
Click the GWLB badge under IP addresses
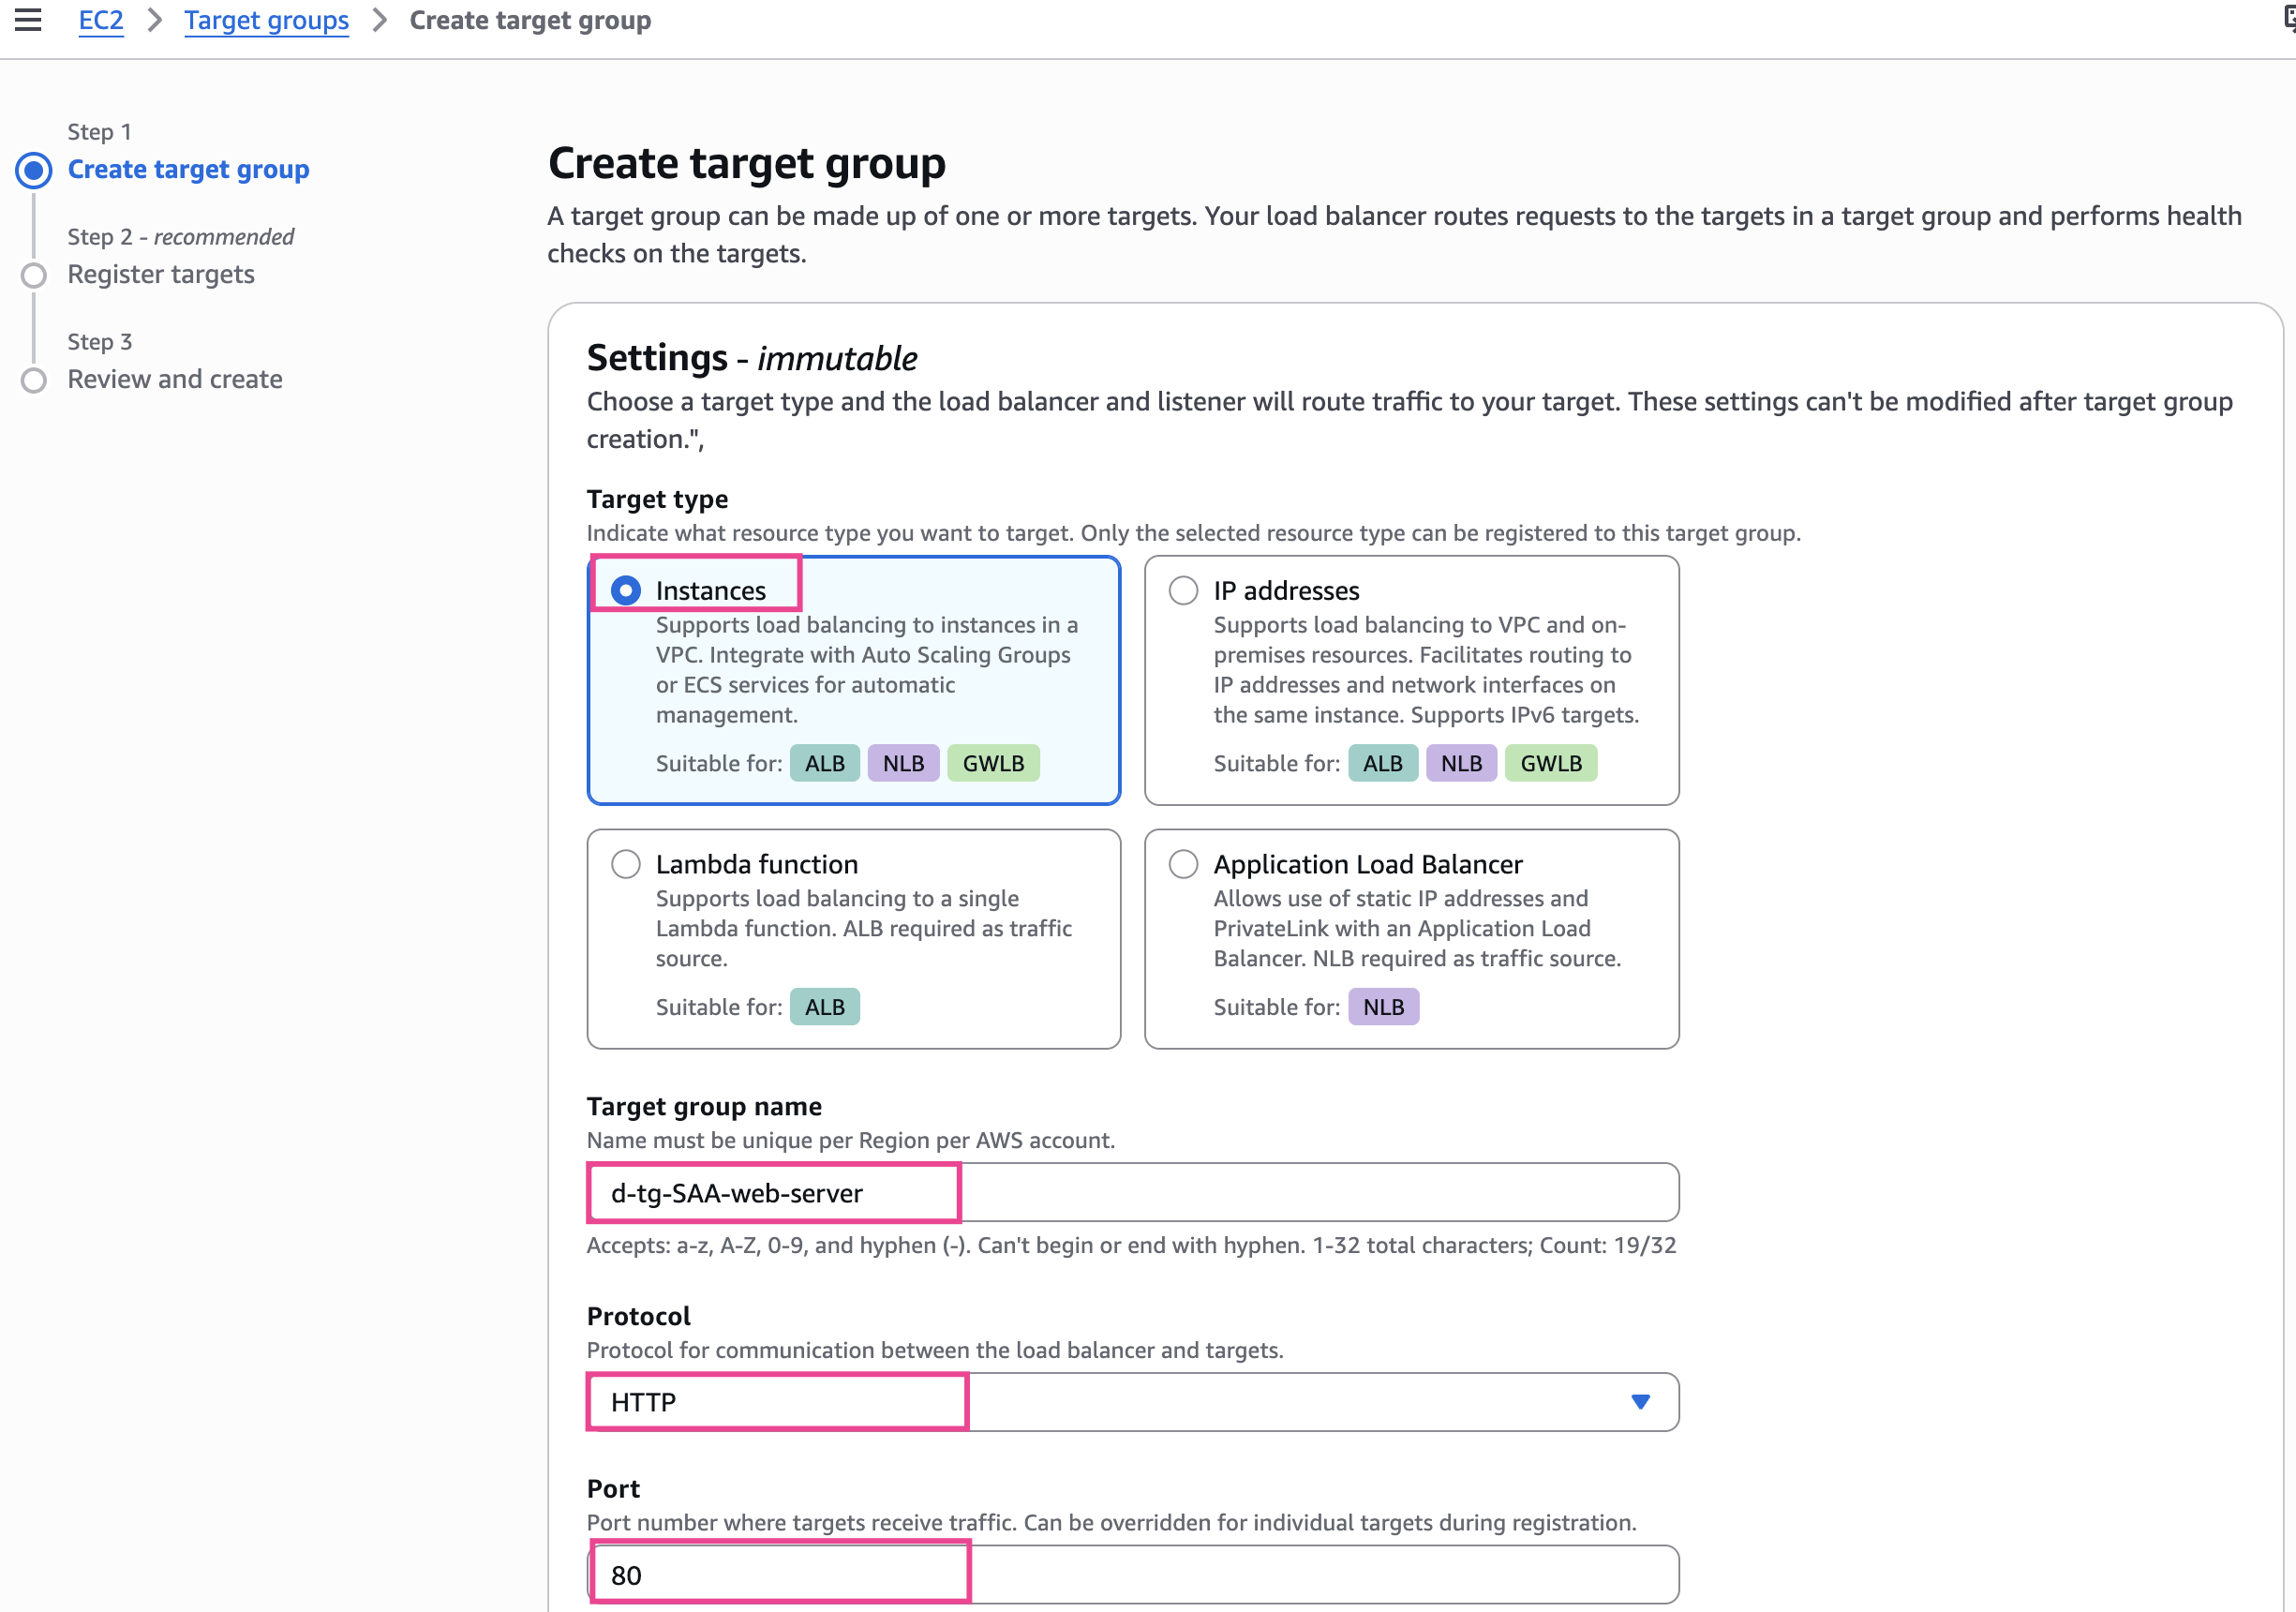1550,764
